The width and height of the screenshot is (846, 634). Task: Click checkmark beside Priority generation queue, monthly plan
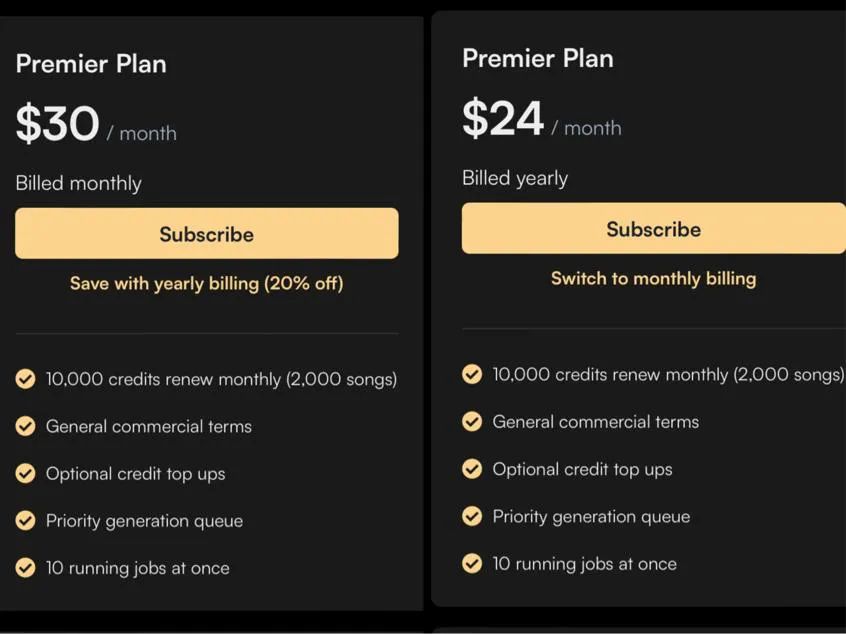25,520
